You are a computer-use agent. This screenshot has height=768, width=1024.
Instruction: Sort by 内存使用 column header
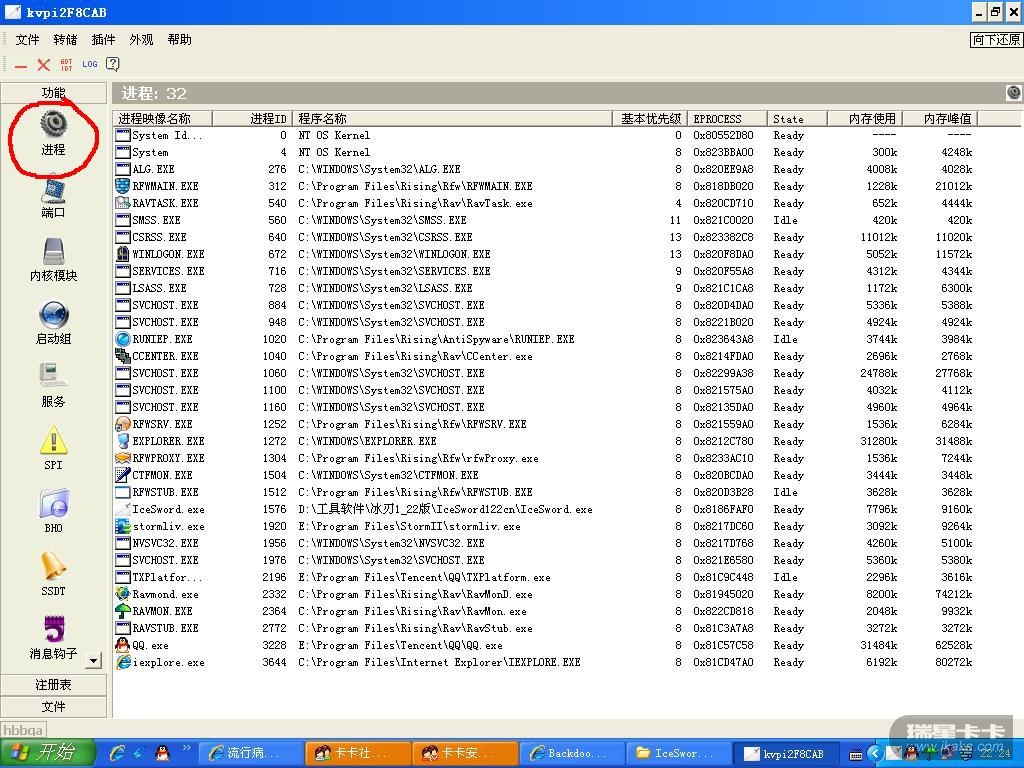tap(866, 118)
